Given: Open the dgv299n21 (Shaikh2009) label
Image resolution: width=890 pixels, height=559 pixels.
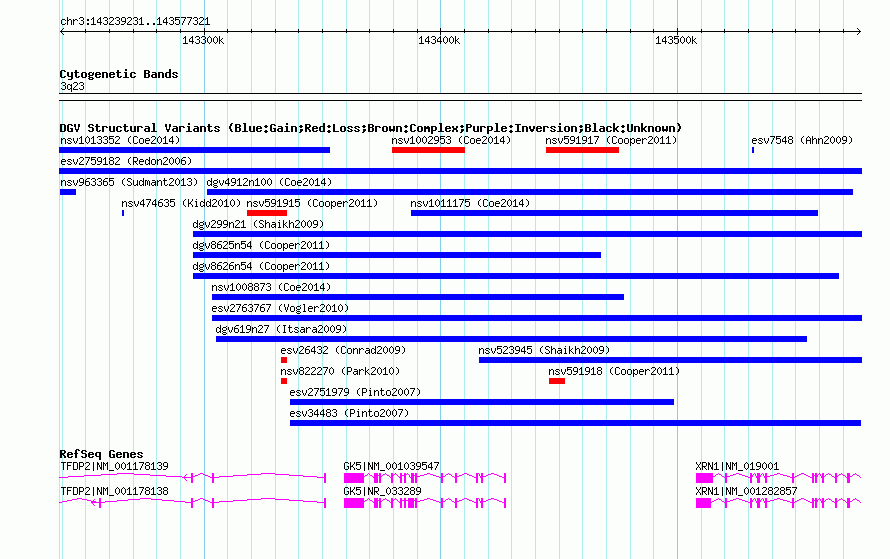Looking at the screenshot, I should (258, 224).
